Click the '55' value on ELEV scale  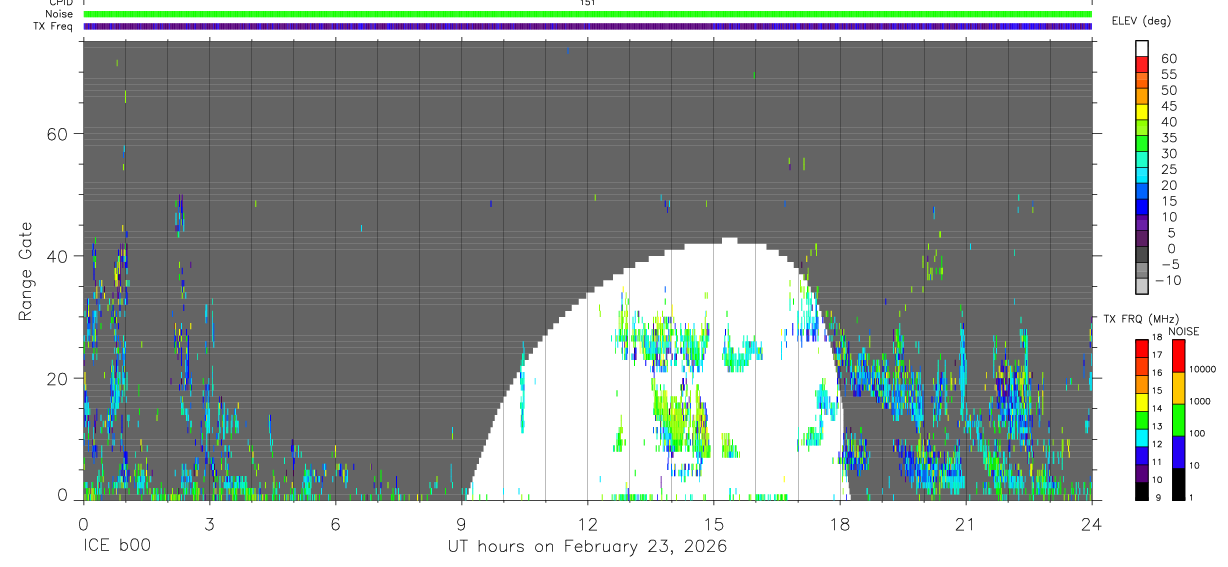[1168, 74]
